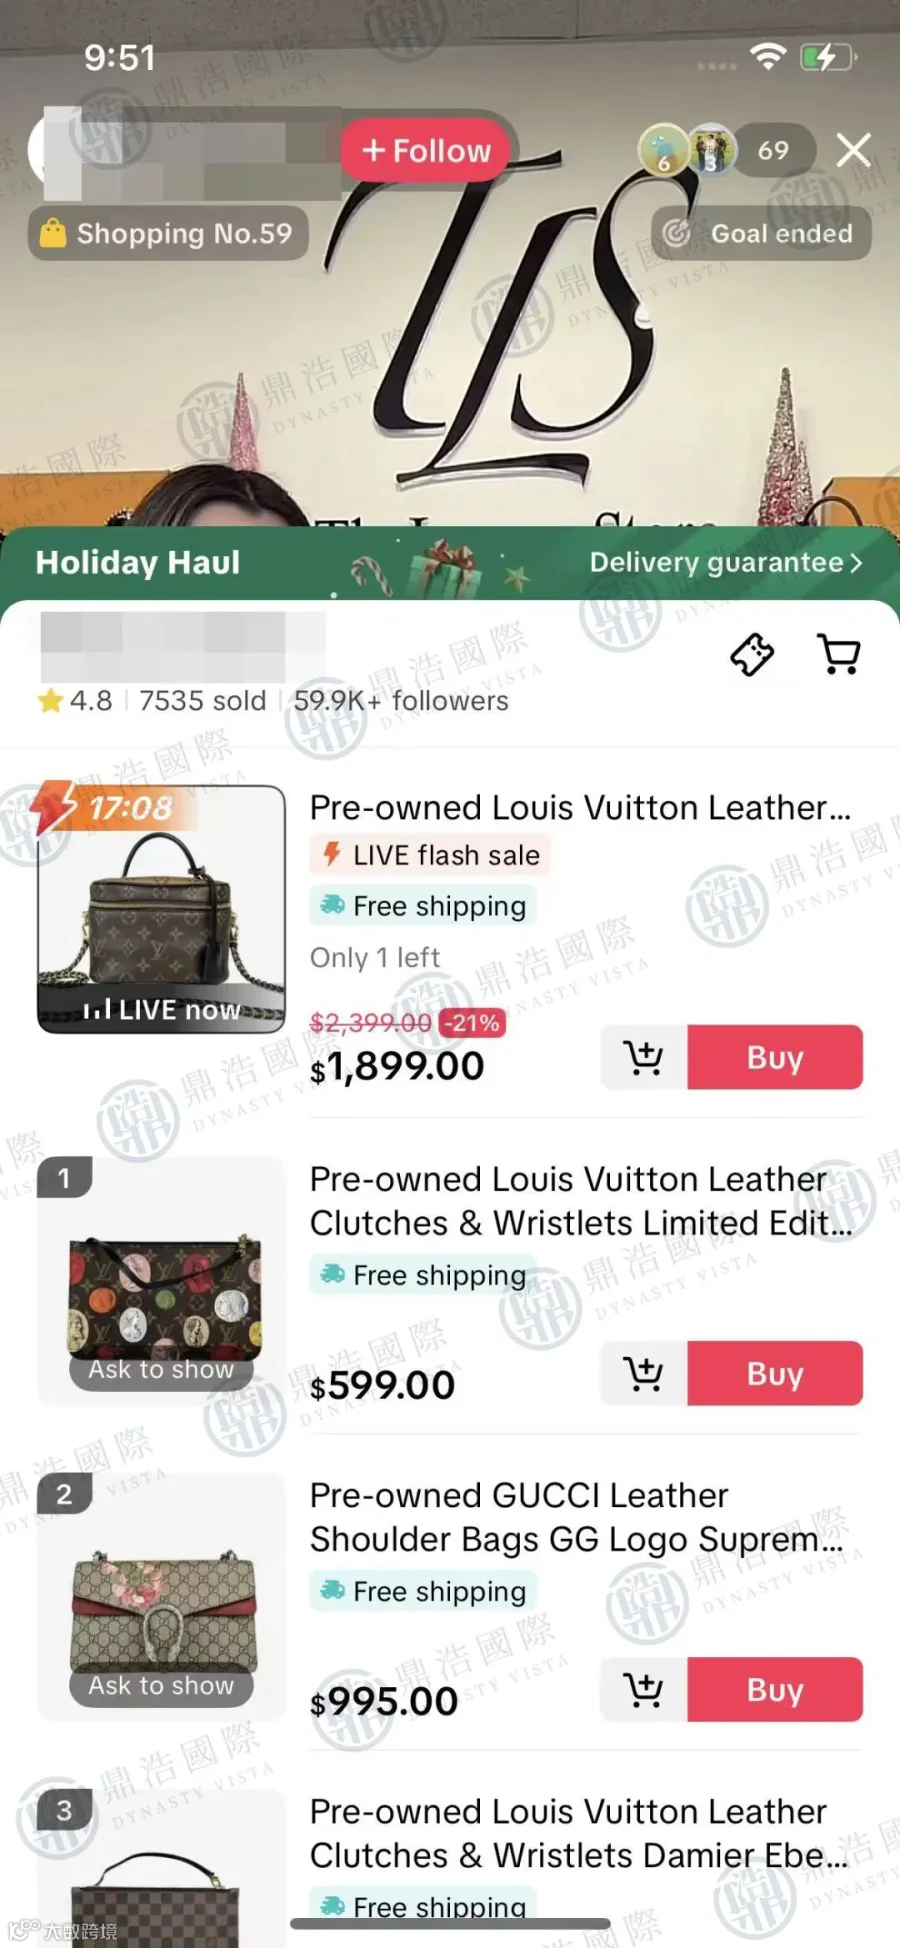Buy the $599.00 Limited Edition clutch
Image resolution: width=900 pixels, height=1948 pixels.
(x=775, y=1373)
